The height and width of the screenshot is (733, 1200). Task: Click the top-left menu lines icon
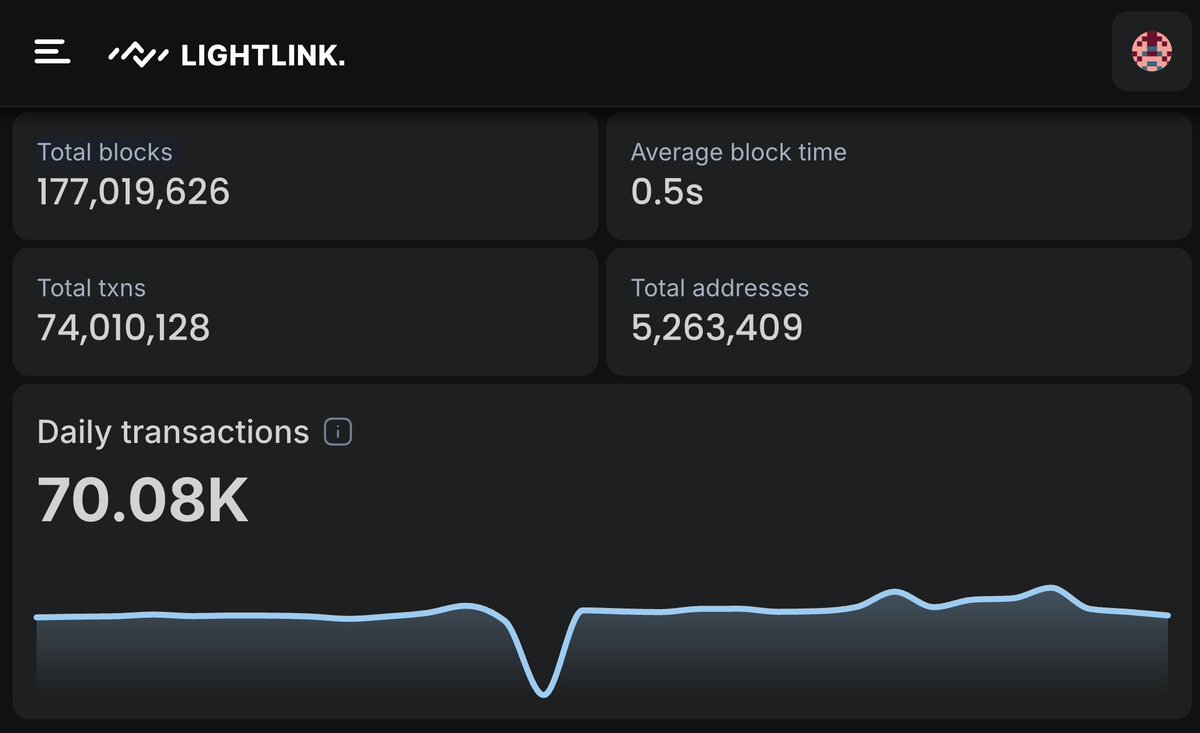(51, 51)
